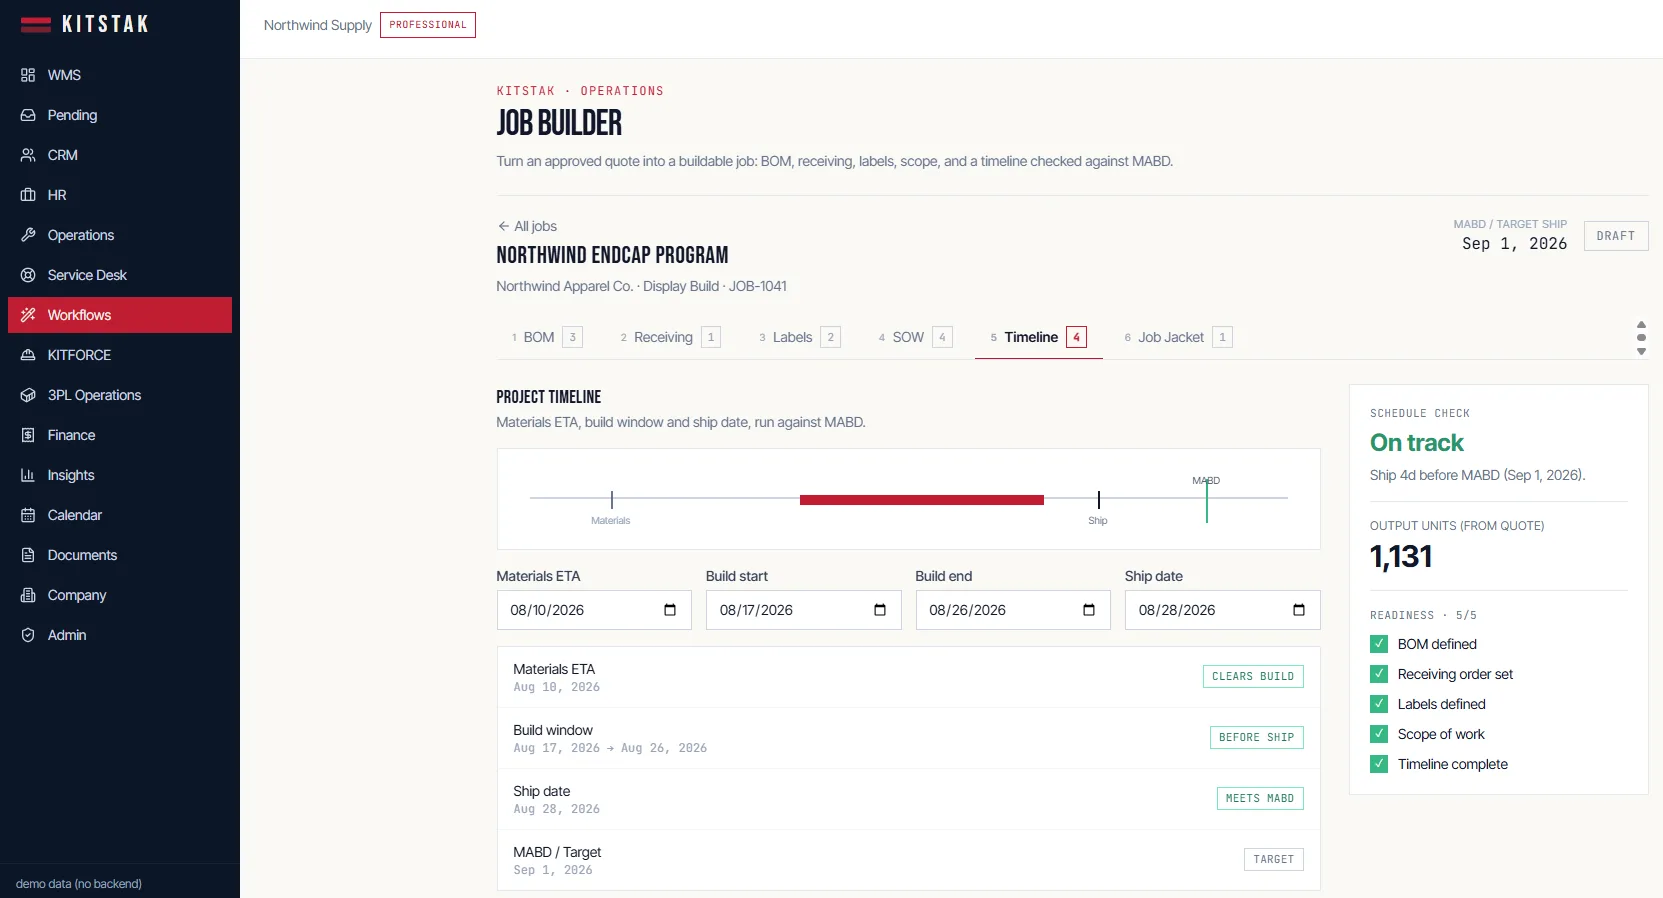The height and width of the screenshot is (898, 1663).
Task: Switch to the Receiving tab
Action: [x=670, y=337]
